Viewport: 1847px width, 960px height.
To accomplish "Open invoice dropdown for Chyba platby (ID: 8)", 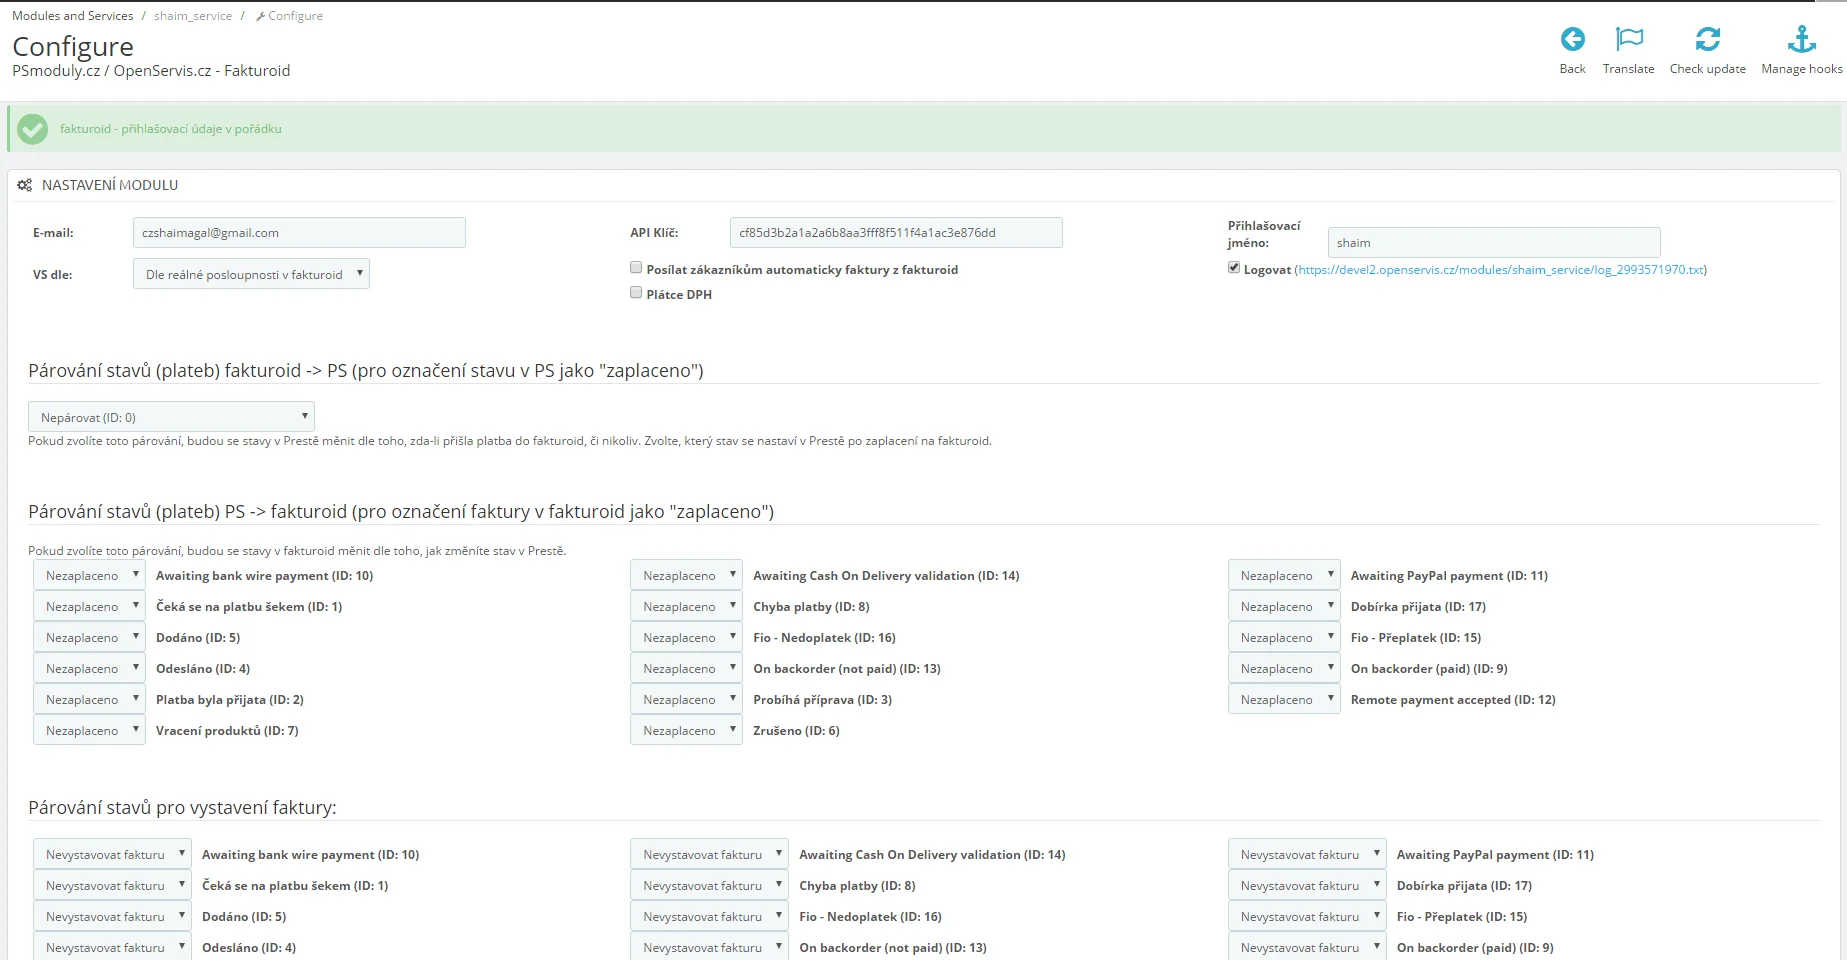I will click(x=708, y=886).
